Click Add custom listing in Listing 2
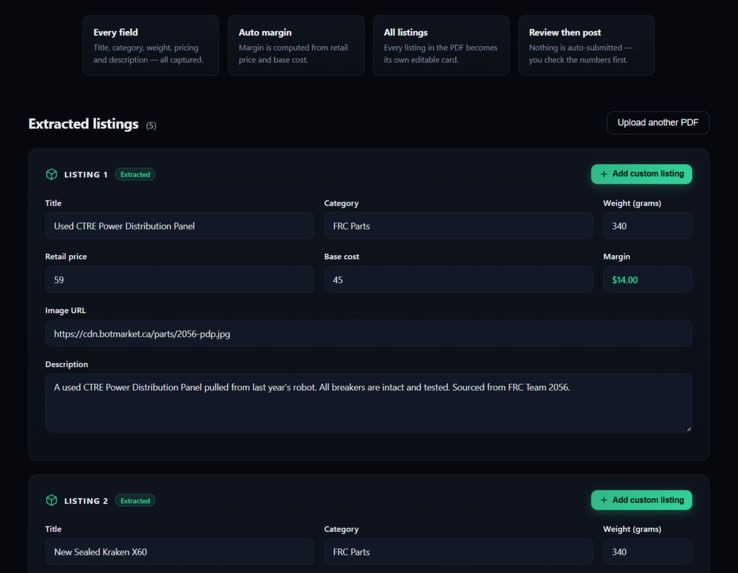 pos(642,500)
